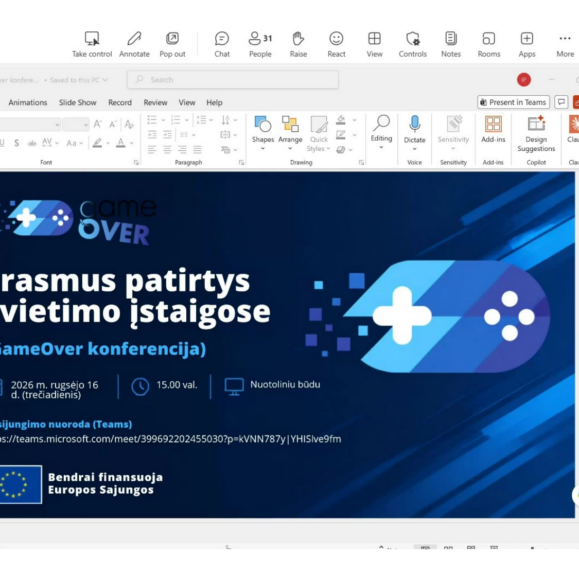This screenshot has width=579, height=579.
Task: Toggle bulleted list formatting
Action: (152, 120)
